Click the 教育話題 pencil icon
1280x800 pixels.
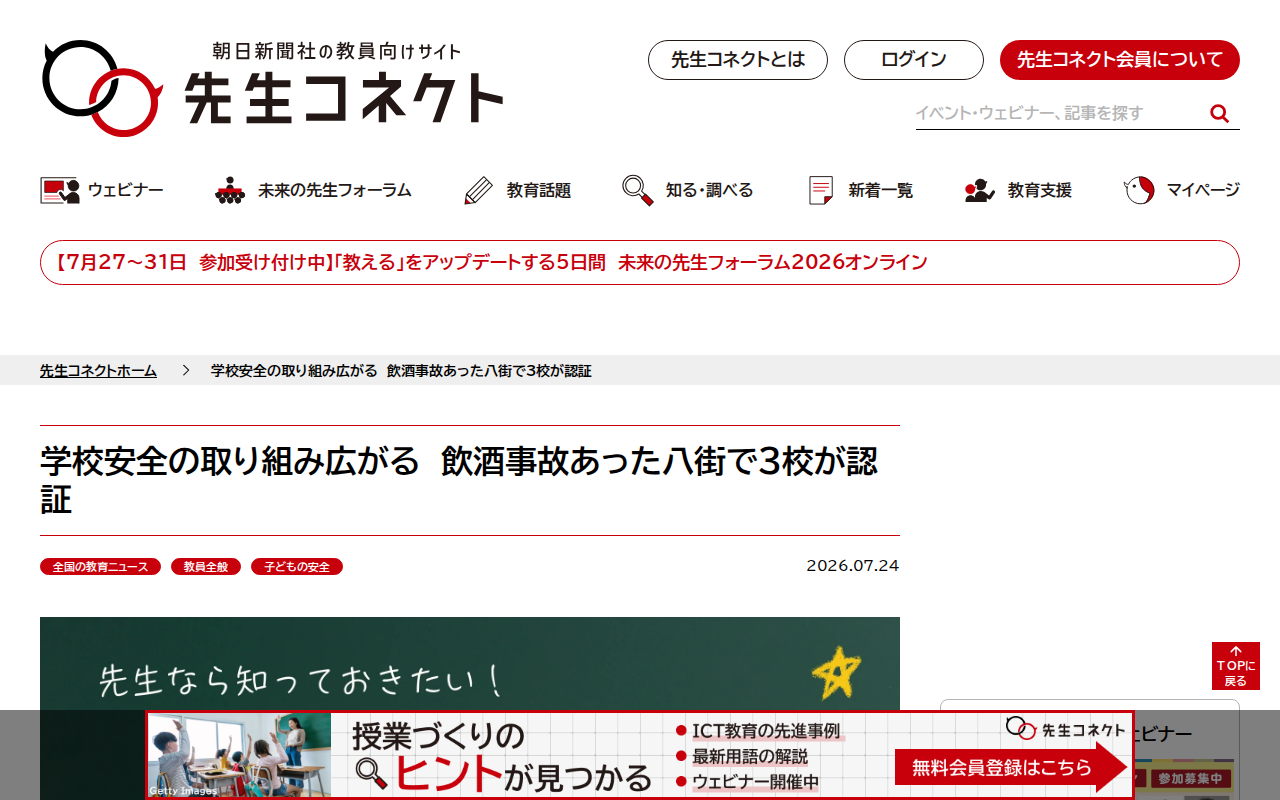[x=479, y=190]
